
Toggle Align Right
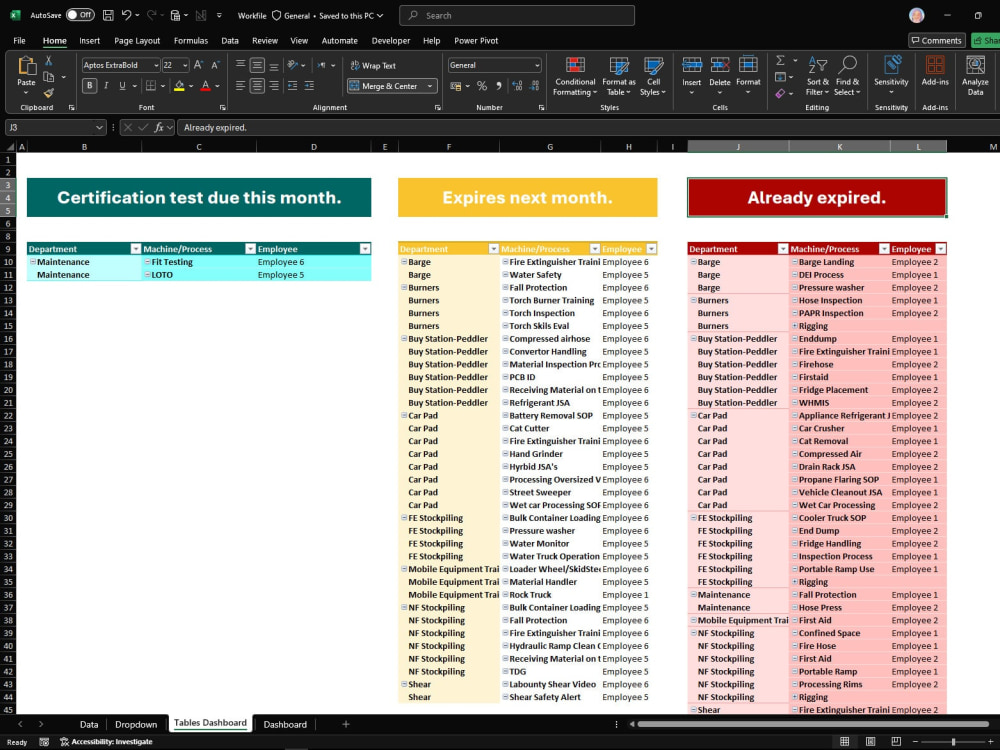274,86
